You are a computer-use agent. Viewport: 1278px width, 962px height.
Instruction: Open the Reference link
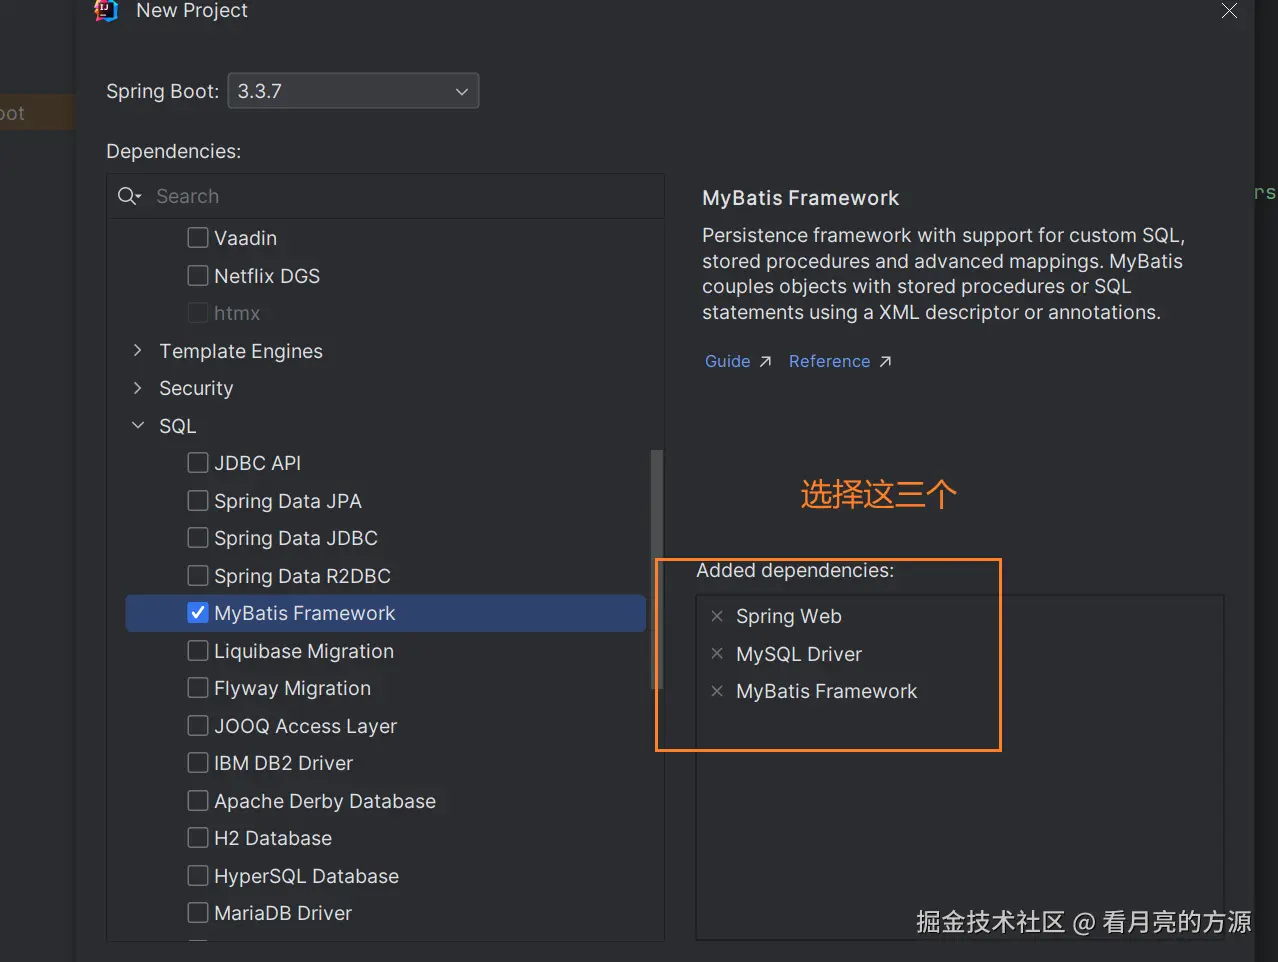(x=829, y=361)
